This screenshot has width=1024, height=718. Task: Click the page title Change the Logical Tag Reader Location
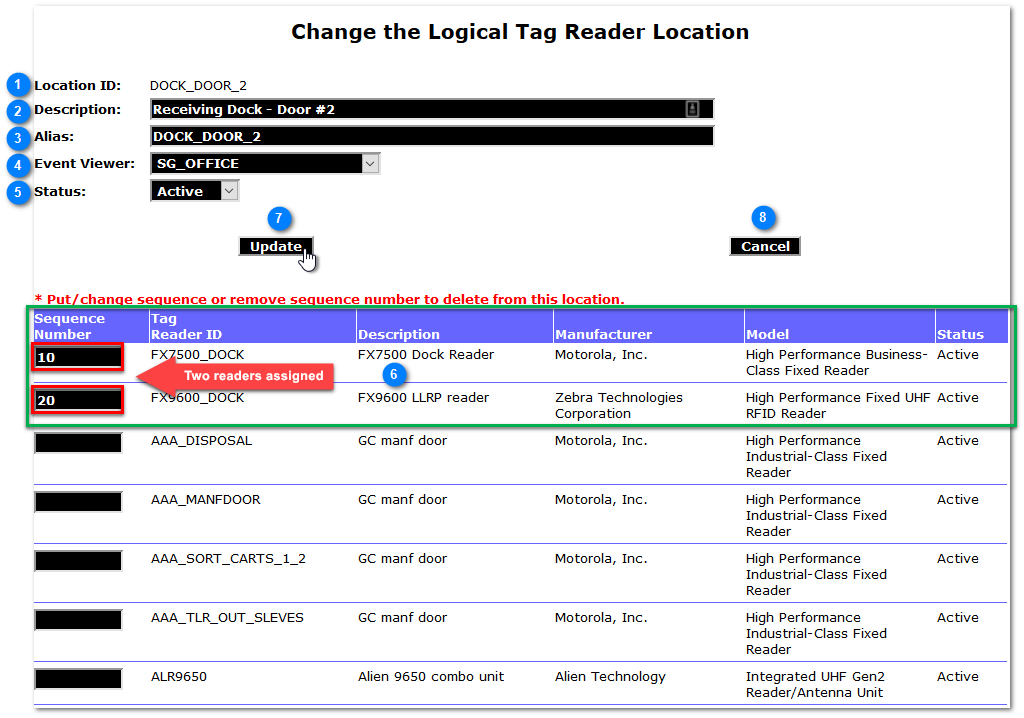(520, 31)
